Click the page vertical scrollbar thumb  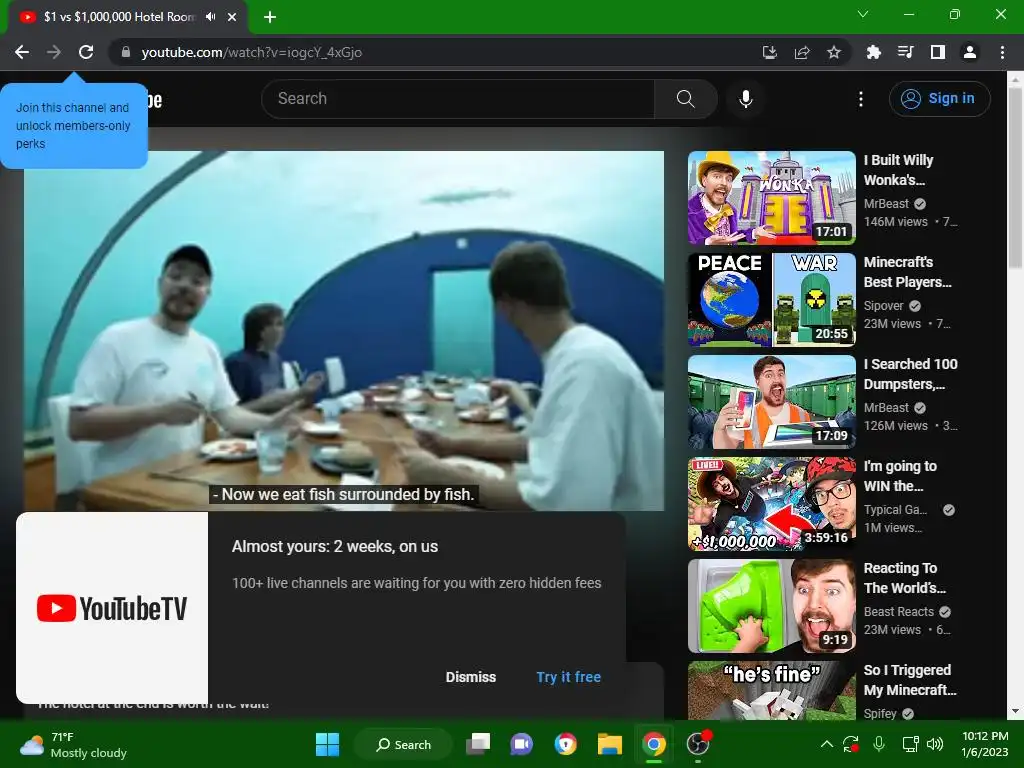pyautogui.click(x=1015, y=176)
